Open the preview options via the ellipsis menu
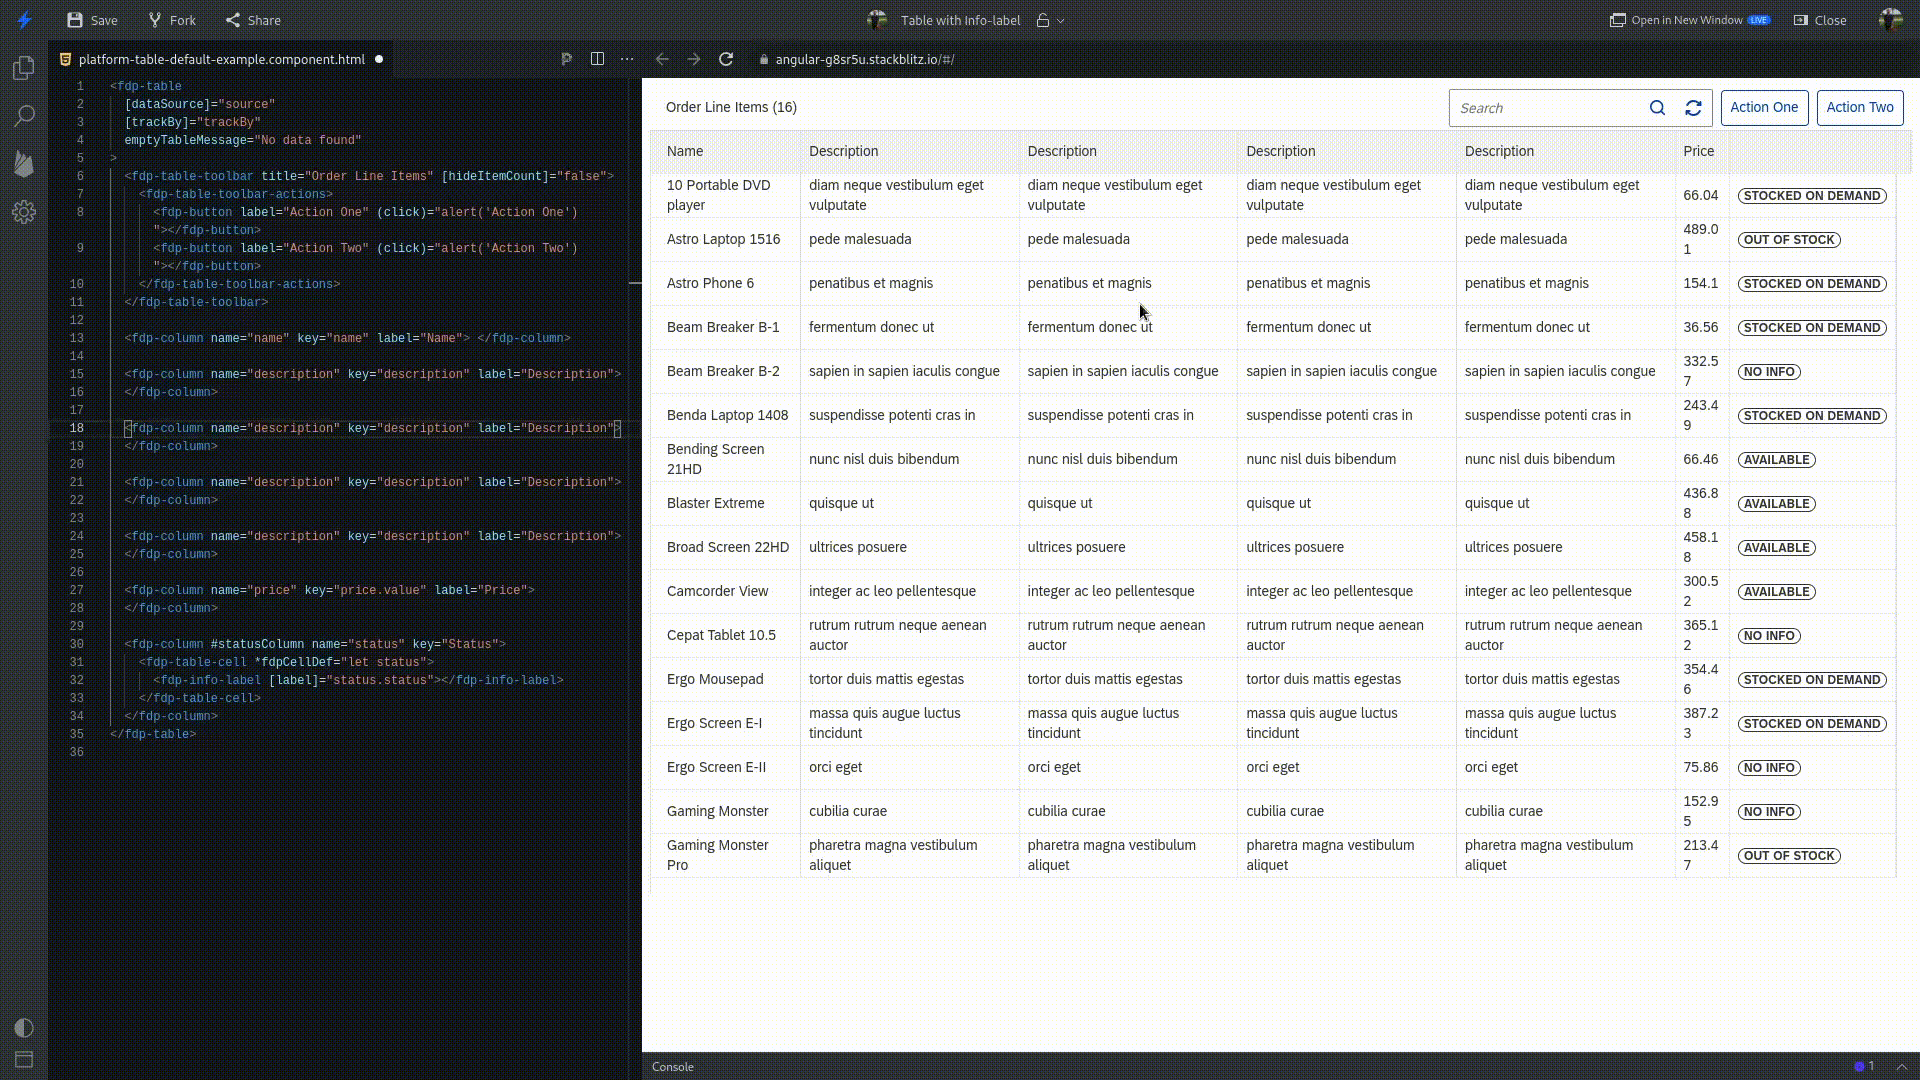 [627, 59]
